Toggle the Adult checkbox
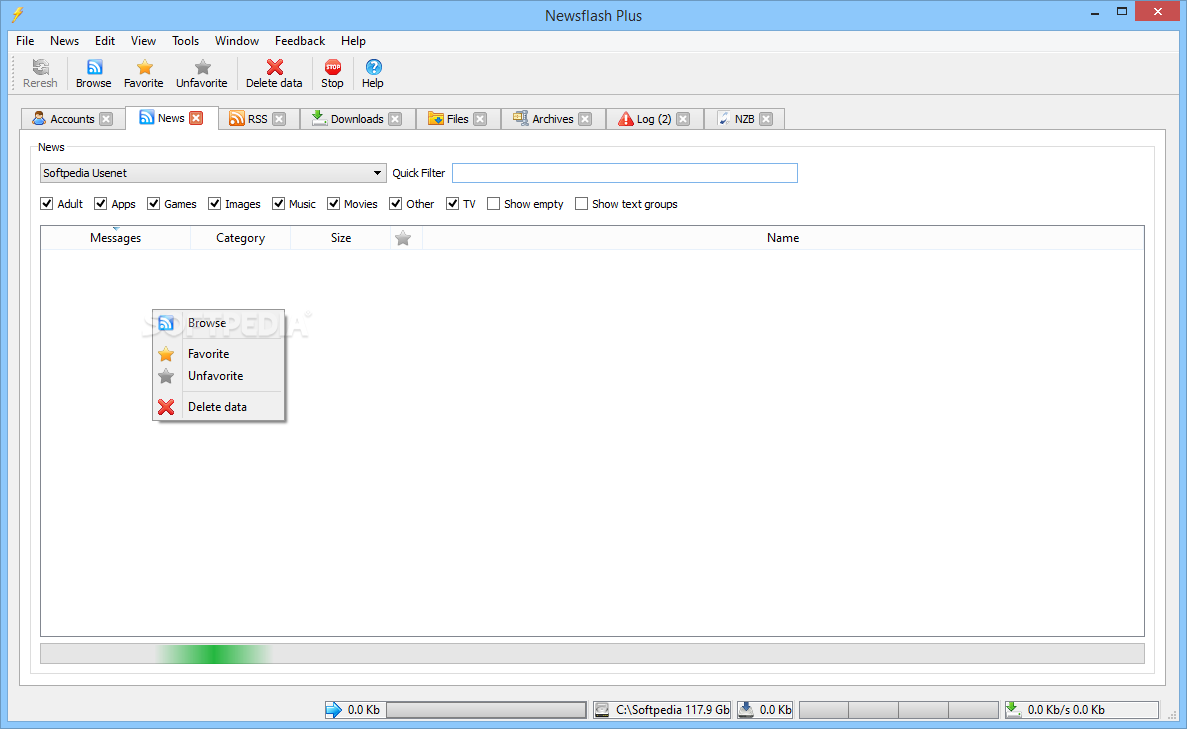The height and width of the screenshot is (729, 1187). (47, 204)
